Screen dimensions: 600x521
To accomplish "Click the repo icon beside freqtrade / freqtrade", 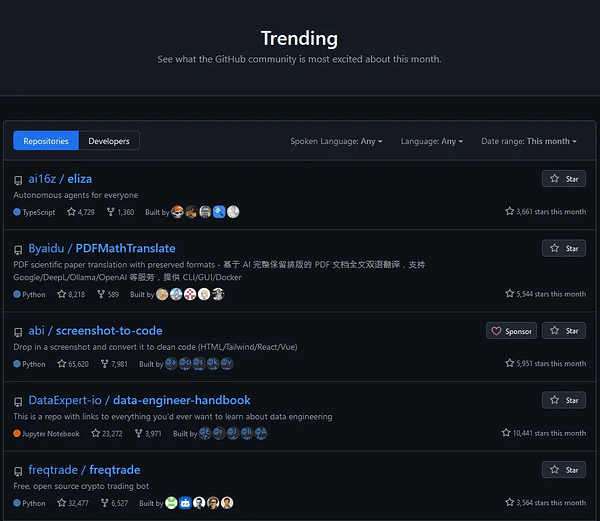I will pyautogui.click(x=18, y=471).
